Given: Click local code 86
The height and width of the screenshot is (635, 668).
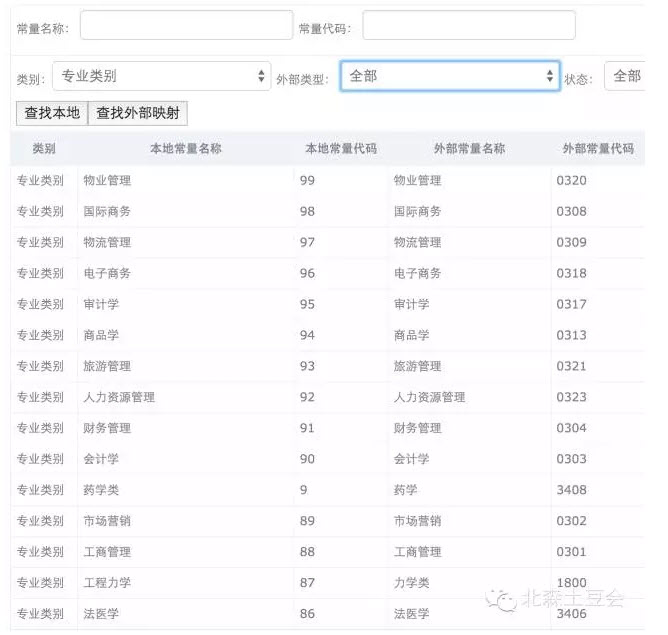Looking at the screenshot, I should (x=307, y=614).
